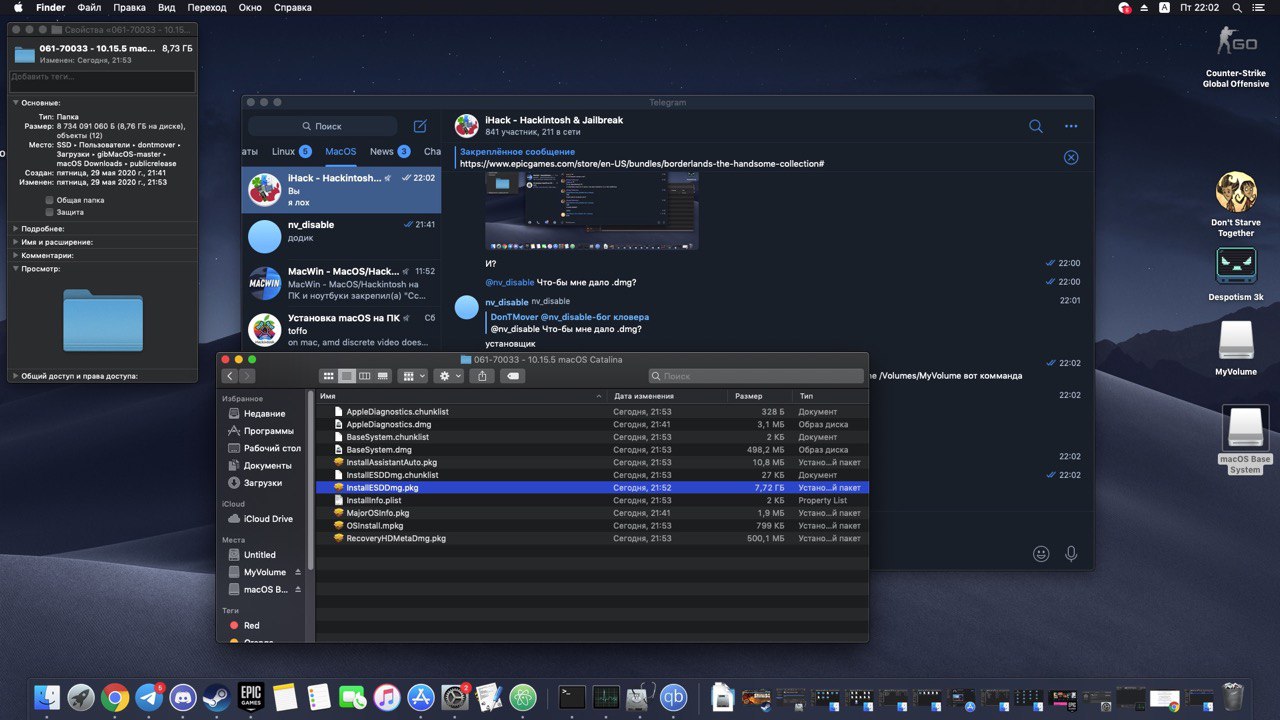Search in the iHack chat with magnifier icon
The width and height of the screenshot is (1280, 720).
coord(1036,126)
